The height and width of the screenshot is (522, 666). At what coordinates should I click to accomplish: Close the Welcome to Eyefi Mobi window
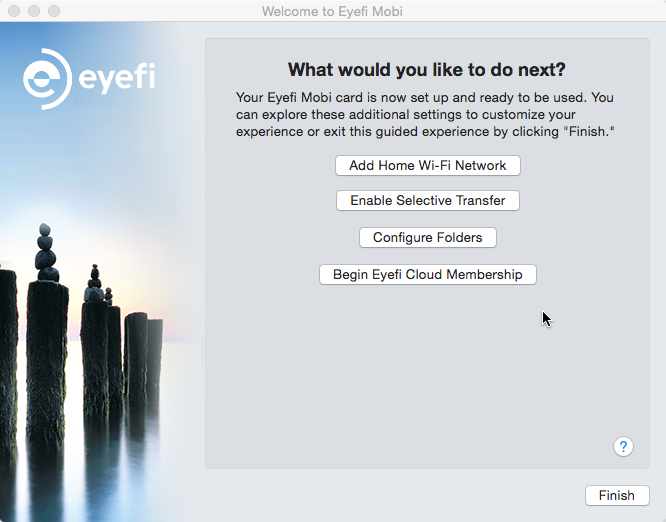point(14,11)
